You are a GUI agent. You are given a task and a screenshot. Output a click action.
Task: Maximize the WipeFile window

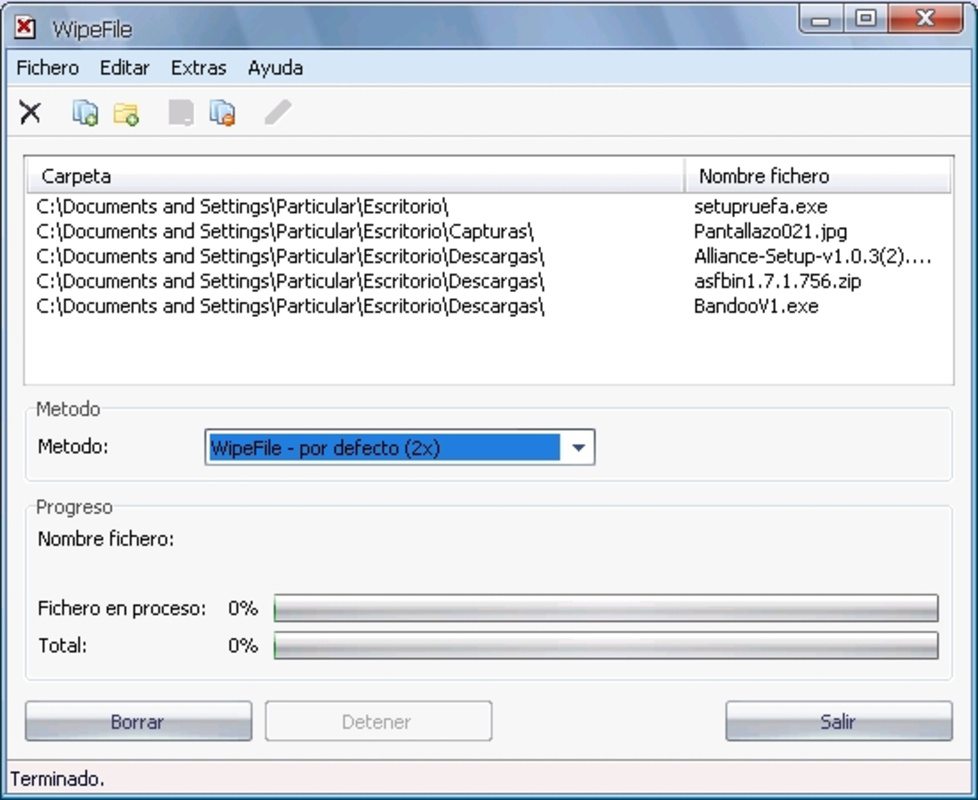(x=866, y=19)
